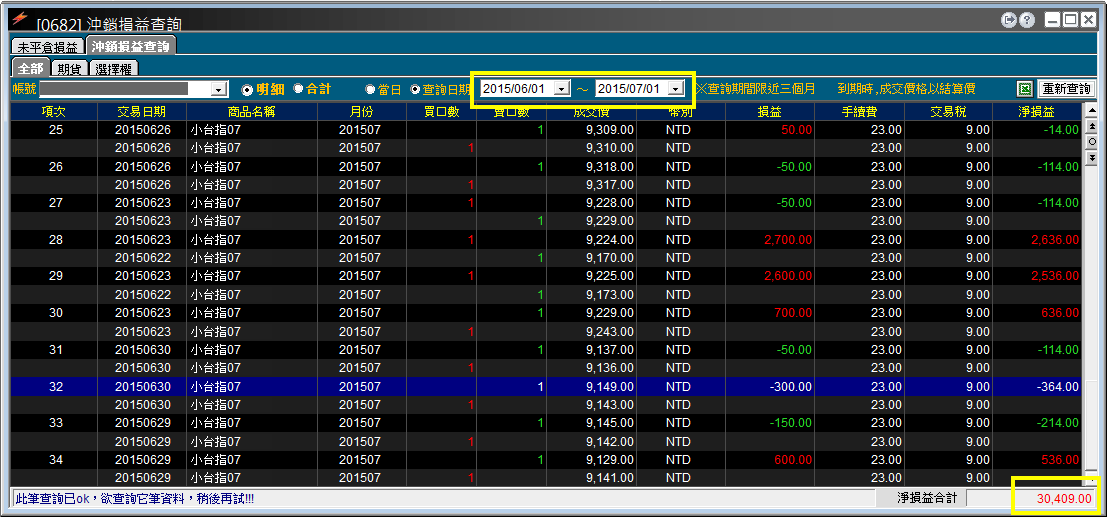
Task: Select the 明細 radio button
Action: pyautogui.click(x=246, y=90)
